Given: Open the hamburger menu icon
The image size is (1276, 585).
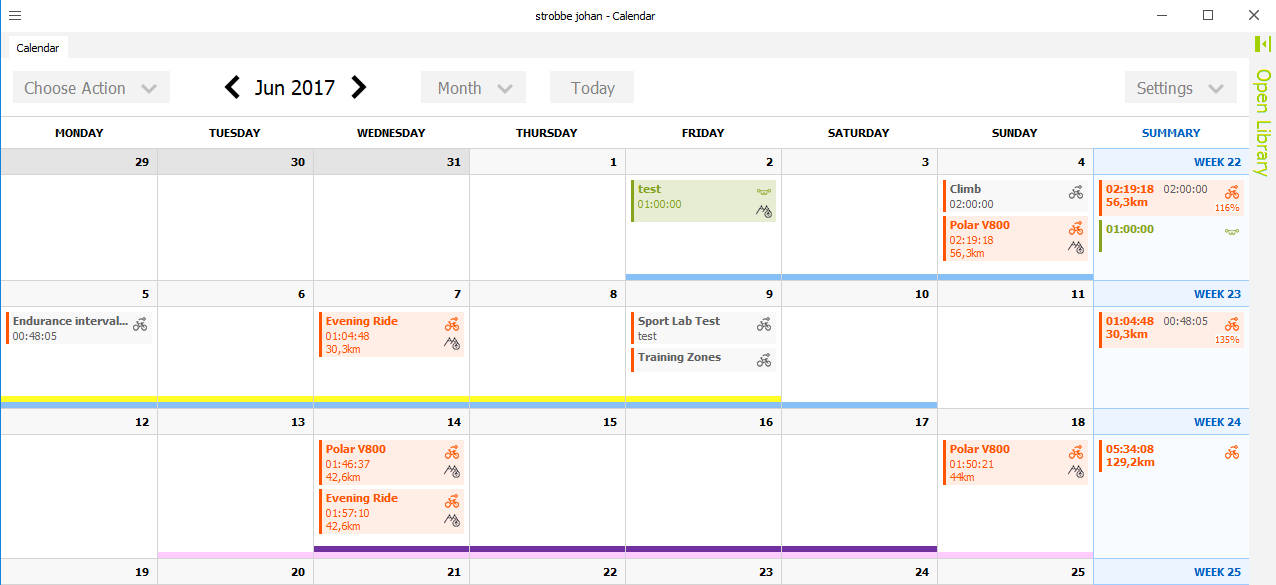Looking at the screenshot, I should 15,15.
